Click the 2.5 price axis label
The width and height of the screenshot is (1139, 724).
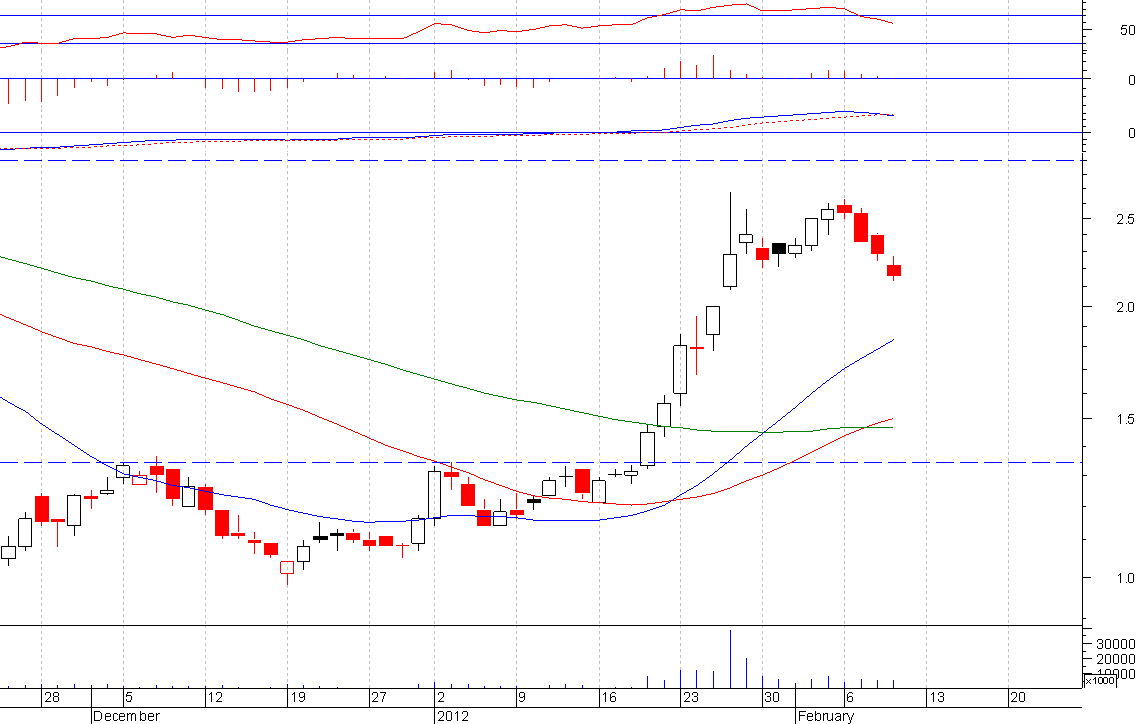(1125, 219)
